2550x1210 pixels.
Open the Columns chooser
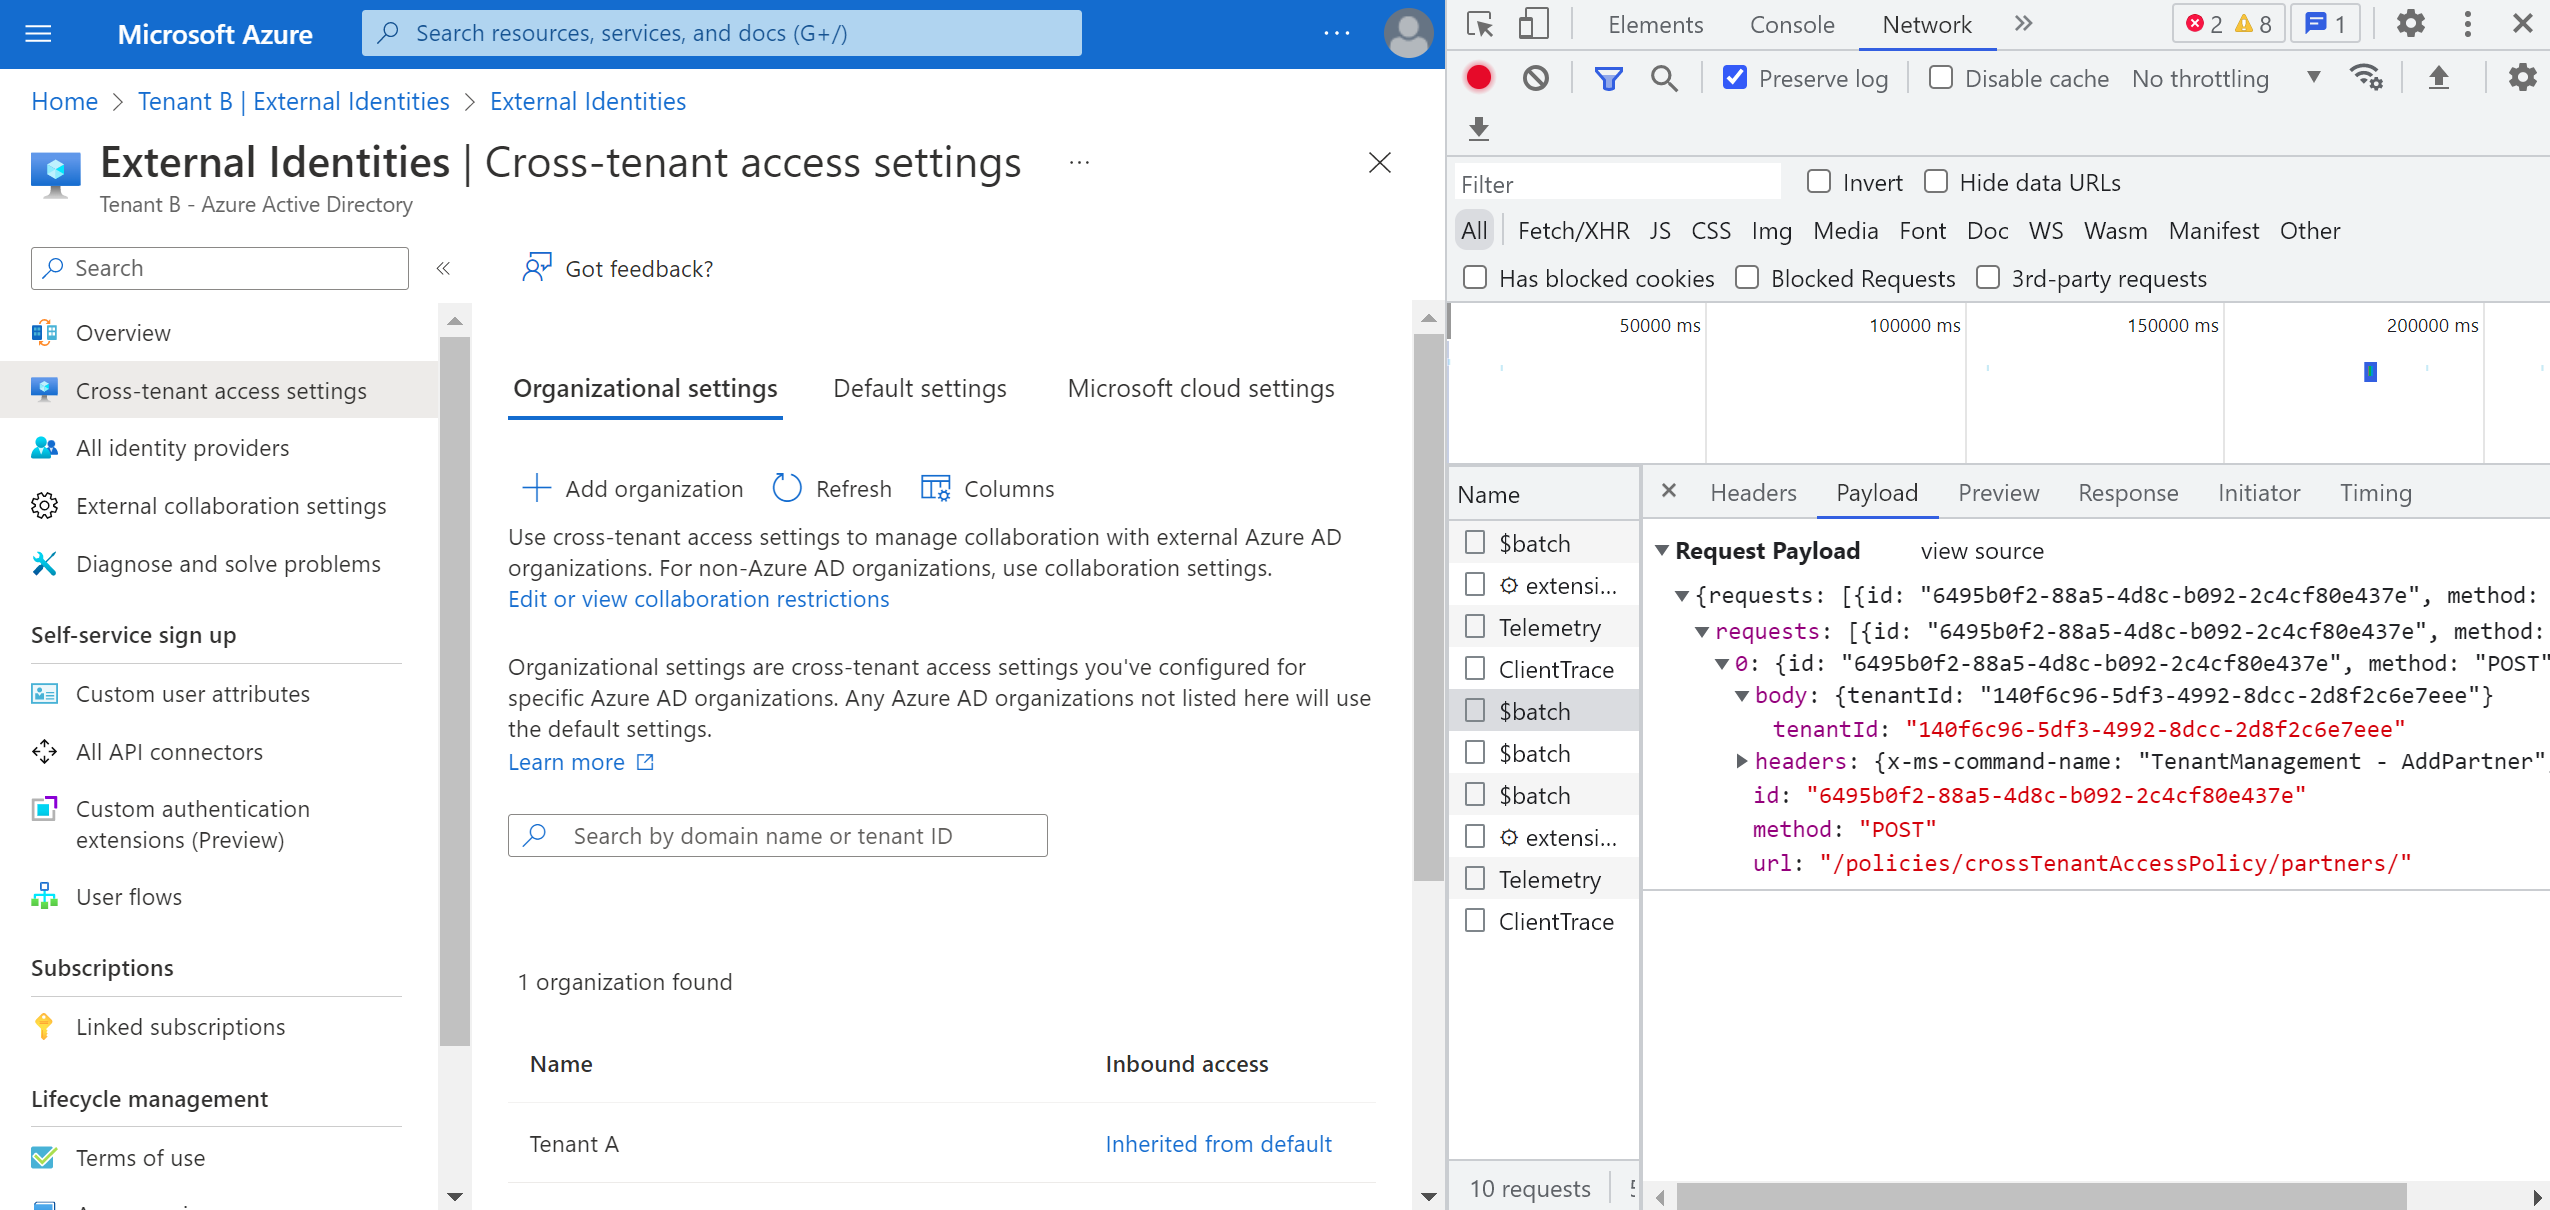tap(987, 489)
